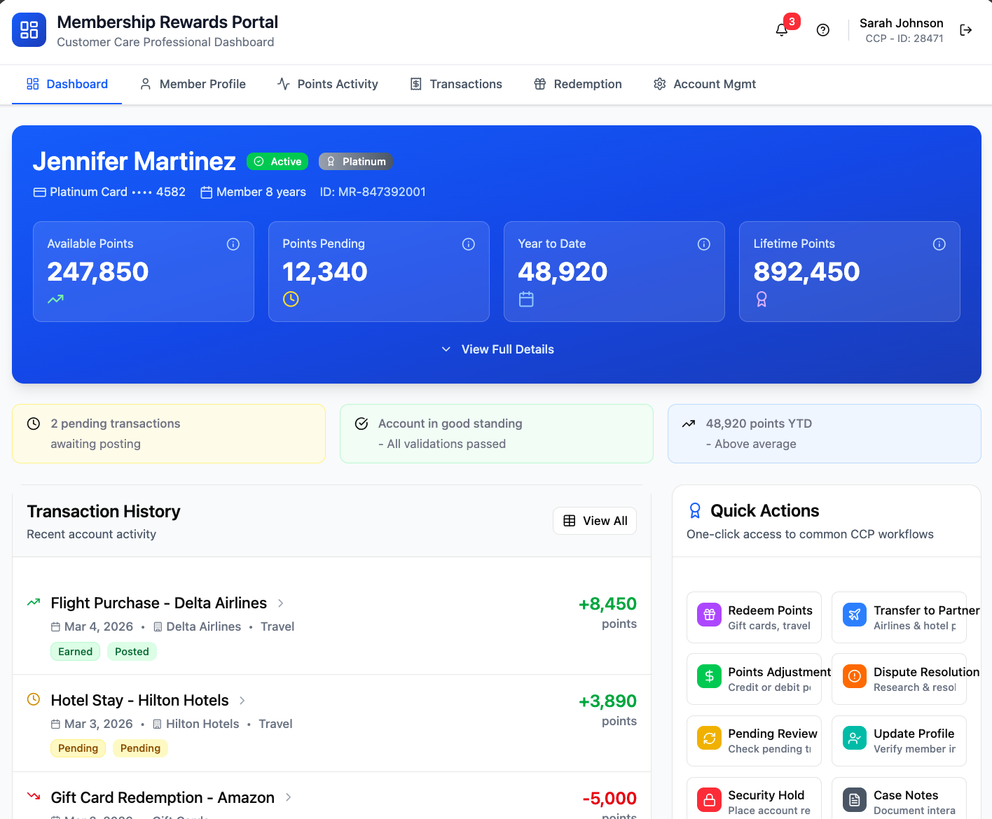Expand the Gift Card Redemption - Amazon chevron
Image resolution: width=992 pixels, height=819 pixels.
288,797
